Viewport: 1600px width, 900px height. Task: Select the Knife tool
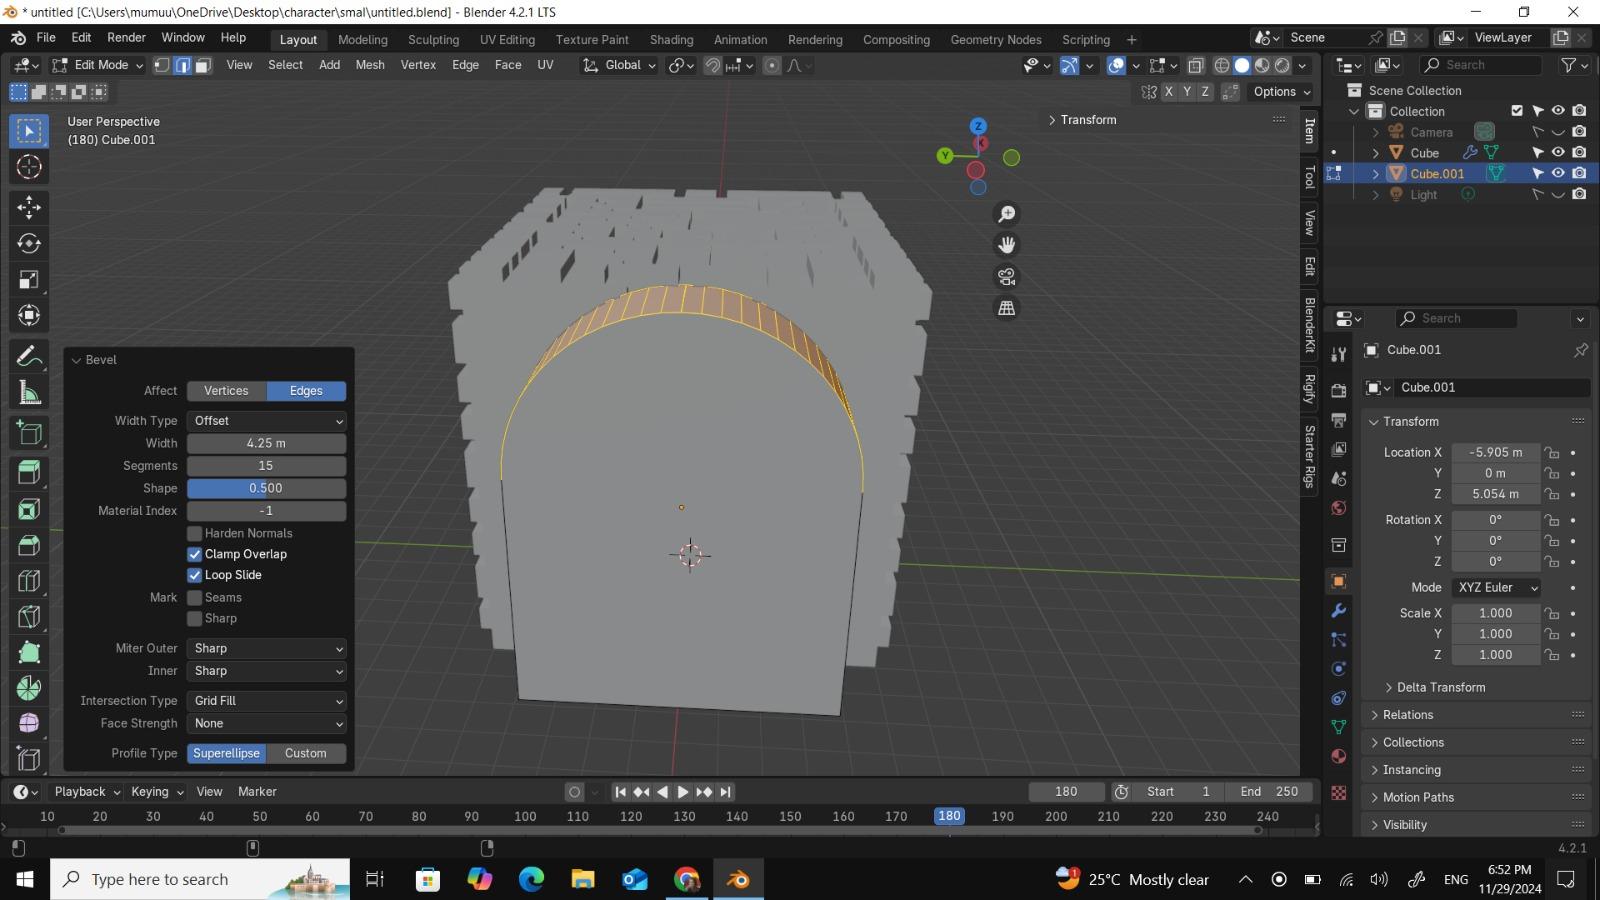tap(29, 617)
